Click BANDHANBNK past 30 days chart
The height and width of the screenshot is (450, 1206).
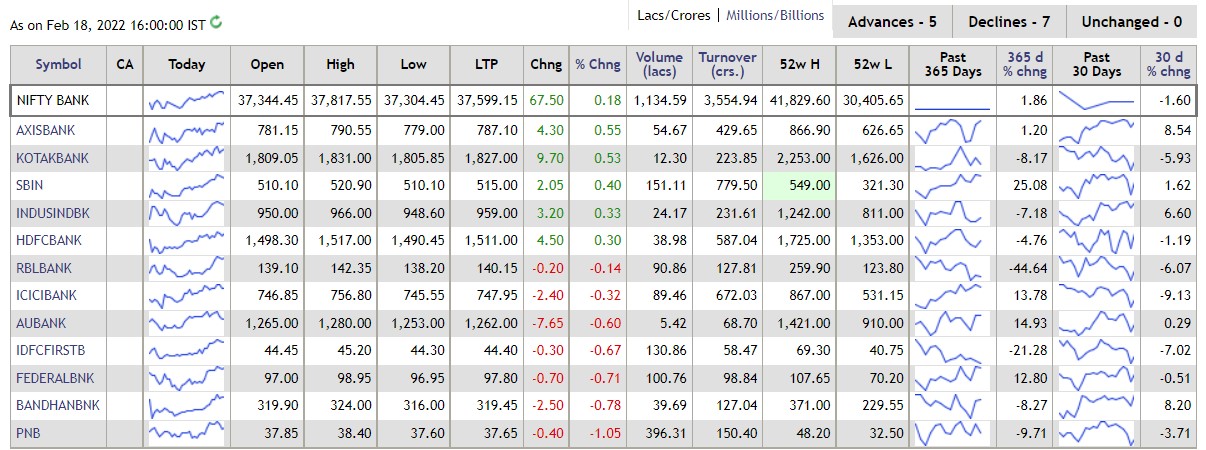(1096, 405)
